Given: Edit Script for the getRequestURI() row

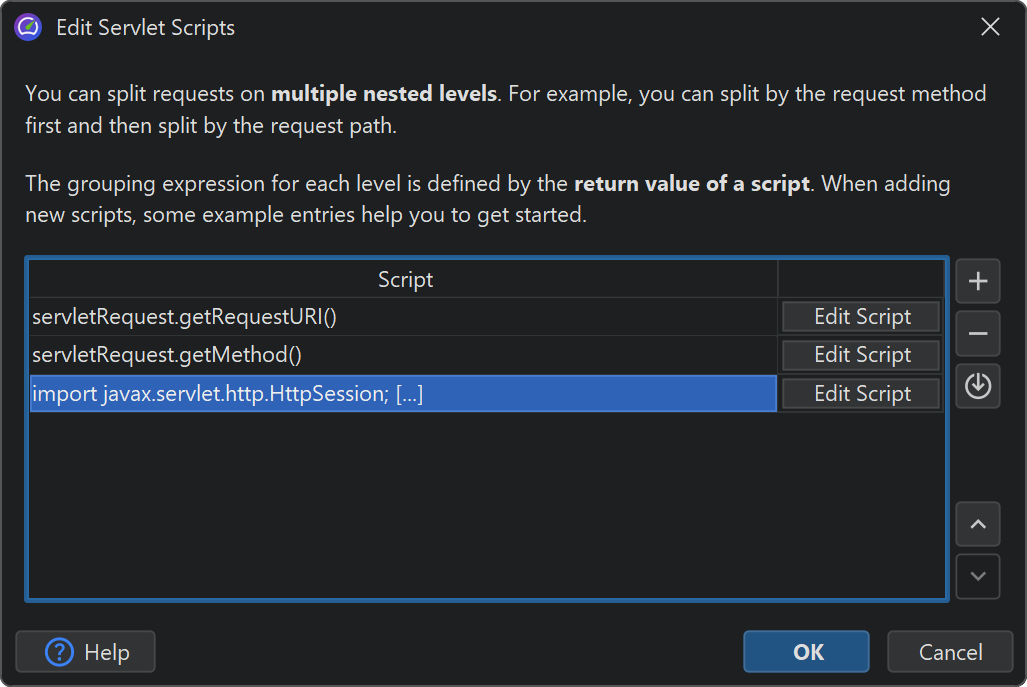Looking at the screenshot, I should (x=861, y=317).
